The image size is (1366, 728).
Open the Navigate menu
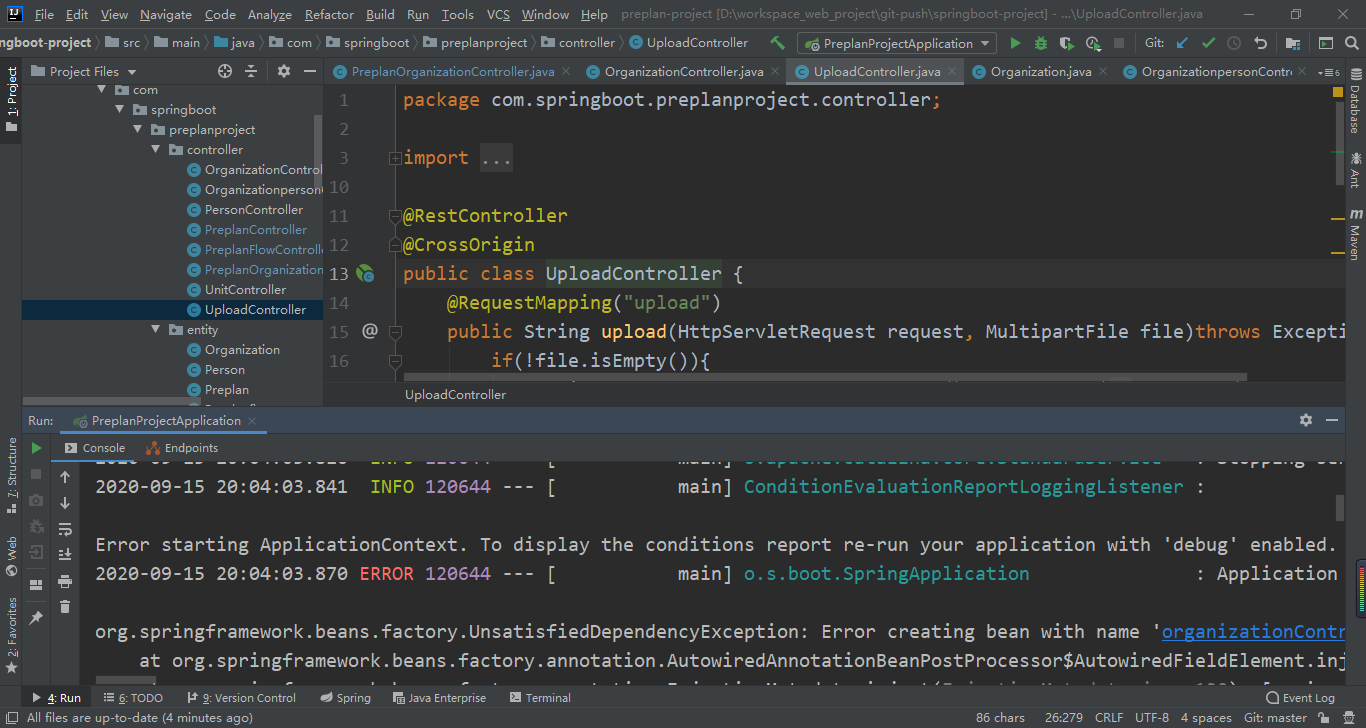tap(166, 14)
